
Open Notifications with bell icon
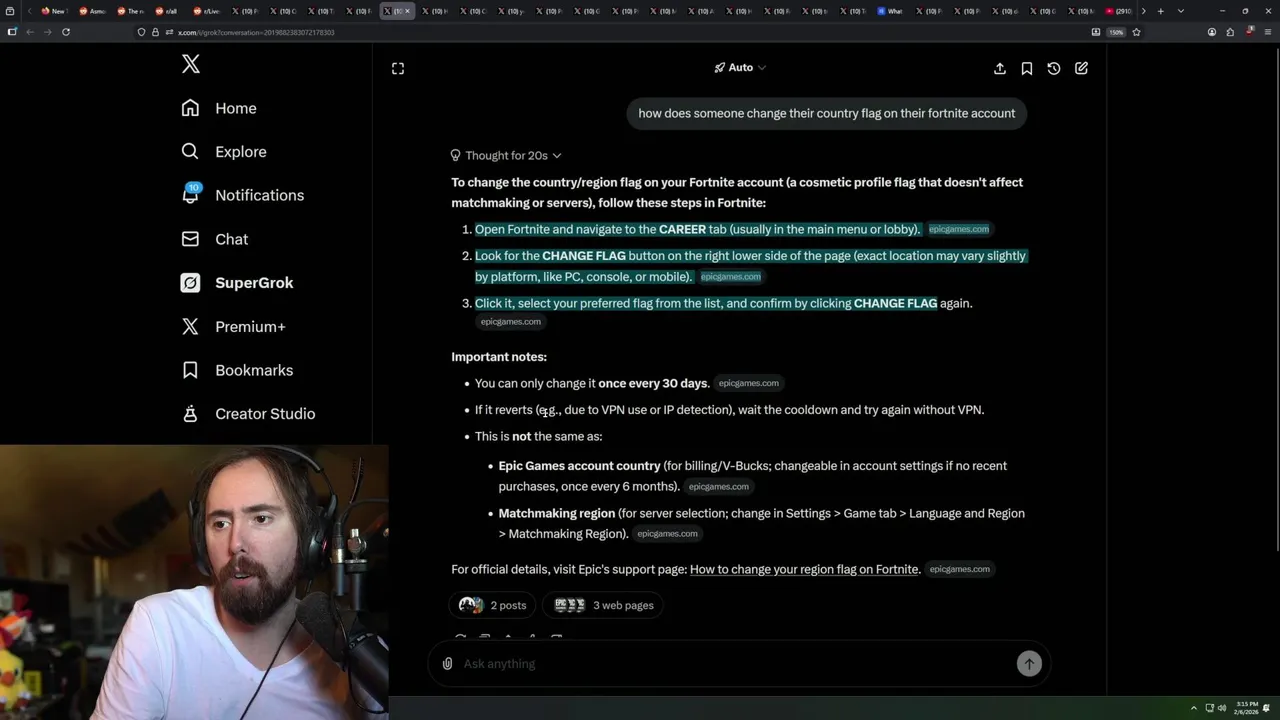(242, 195)
